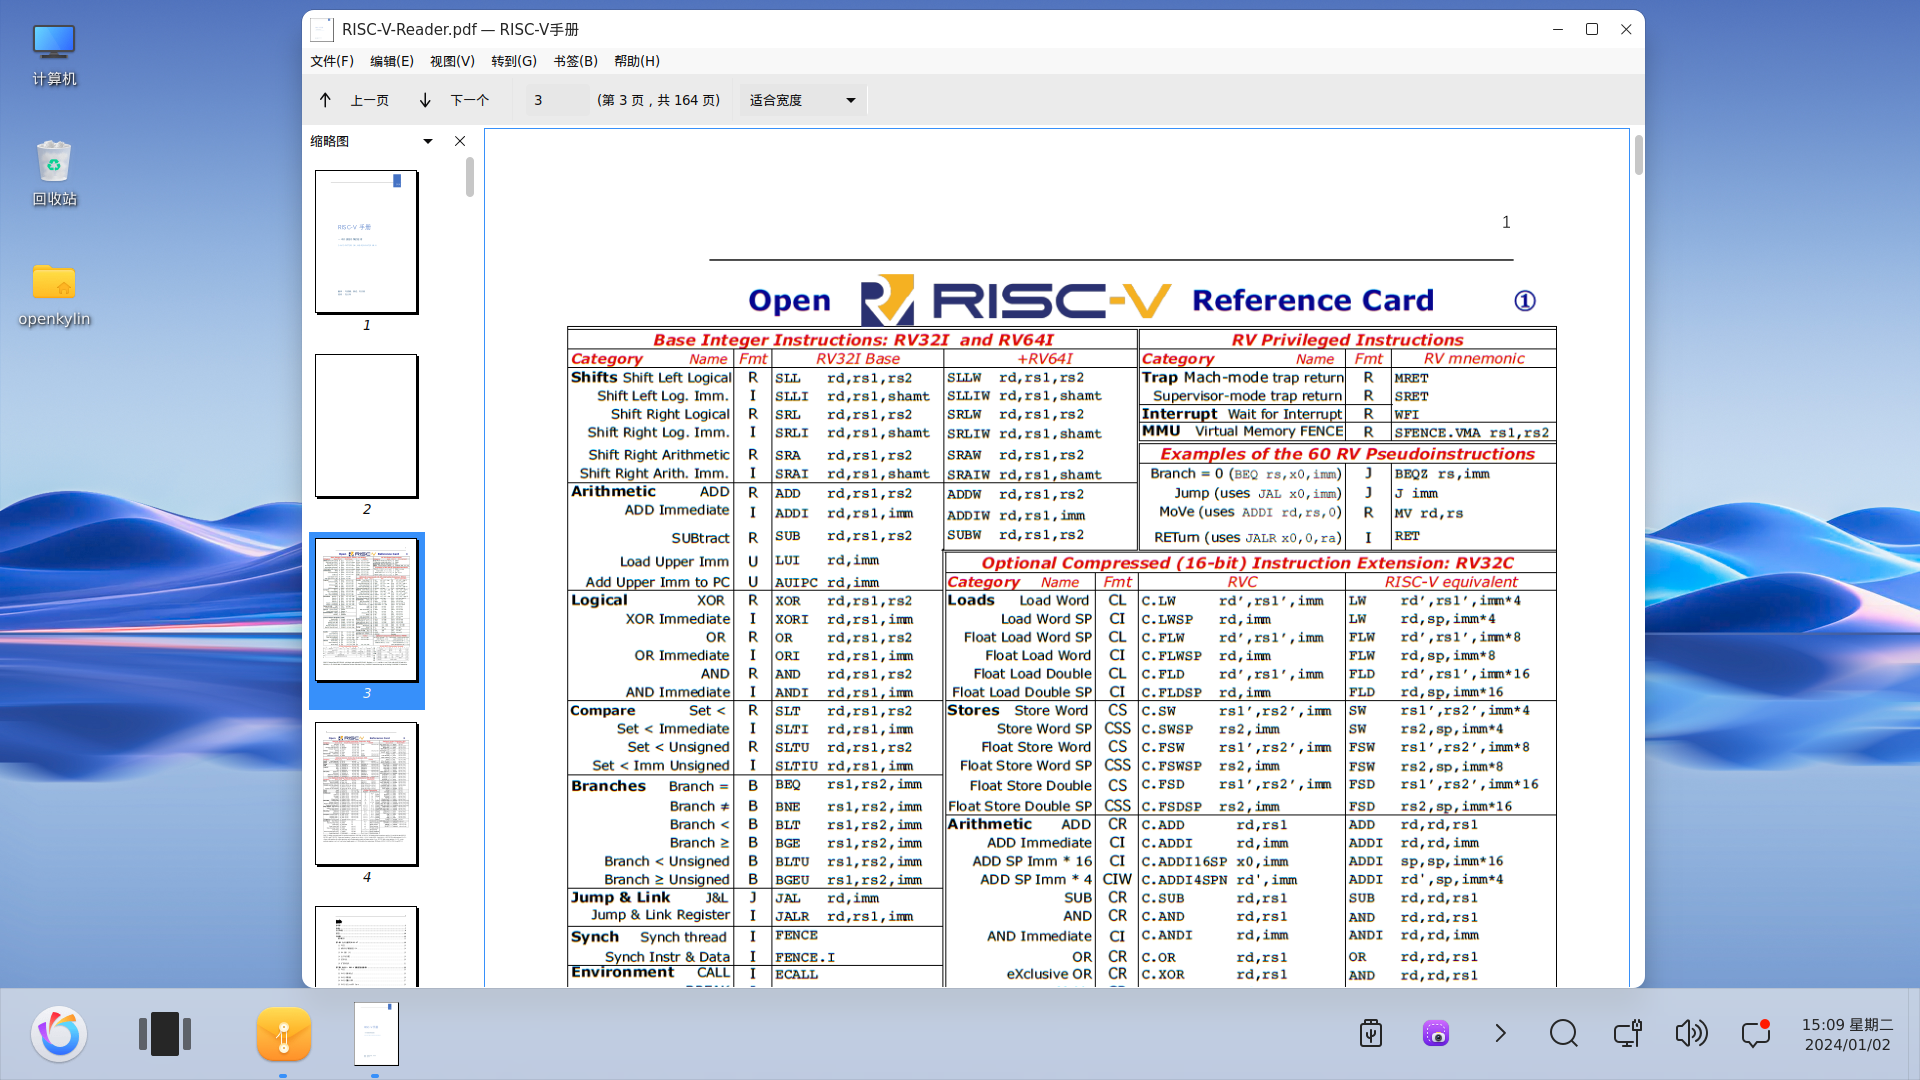
Task: Open the USB device tray icon
Action: tap(1371, 1033)
